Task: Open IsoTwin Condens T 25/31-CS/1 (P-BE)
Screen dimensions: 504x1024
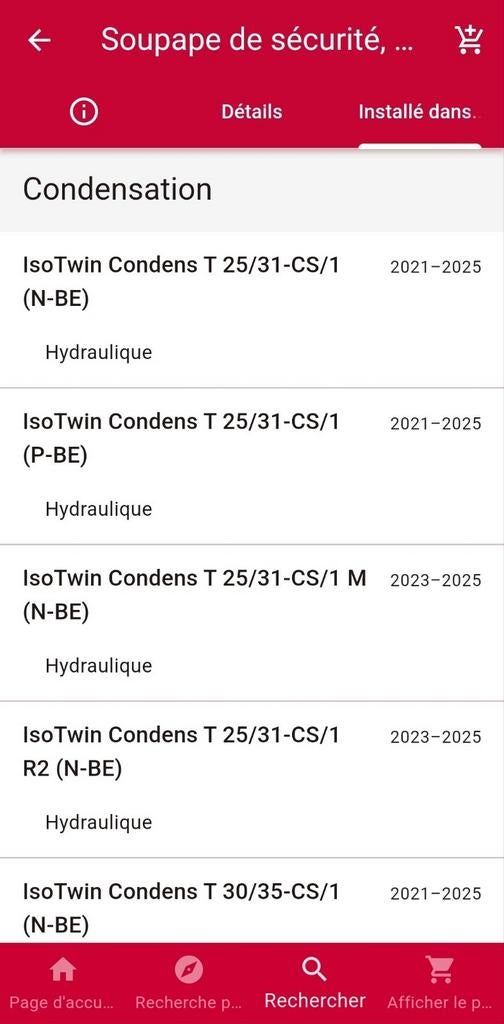Action: click(252, 466)
